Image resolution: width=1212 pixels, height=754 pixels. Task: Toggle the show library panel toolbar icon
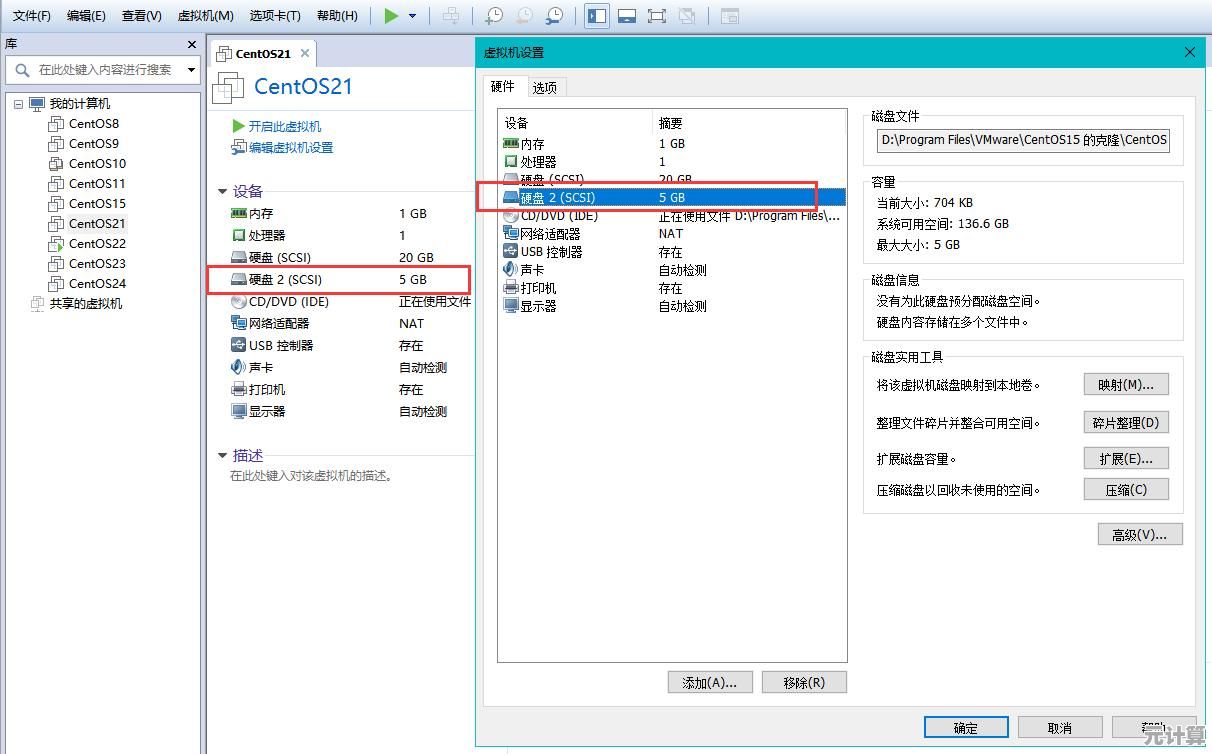tap(597, 16)
